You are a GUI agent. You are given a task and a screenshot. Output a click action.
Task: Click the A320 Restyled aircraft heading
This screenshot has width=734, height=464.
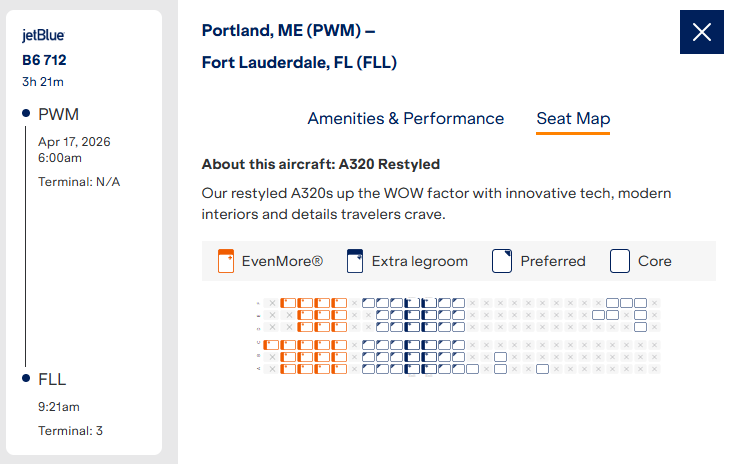click(320, 164)
